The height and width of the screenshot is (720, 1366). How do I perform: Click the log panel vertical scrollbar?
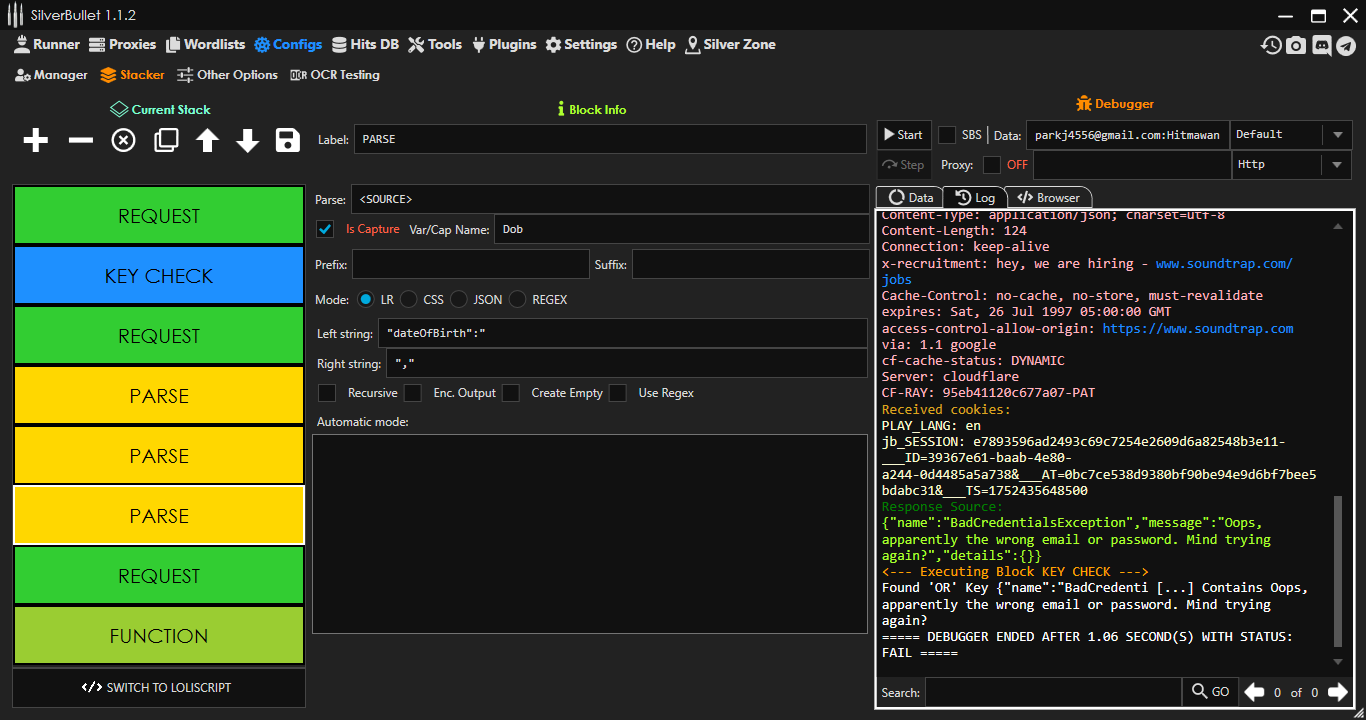[1339, 570]
